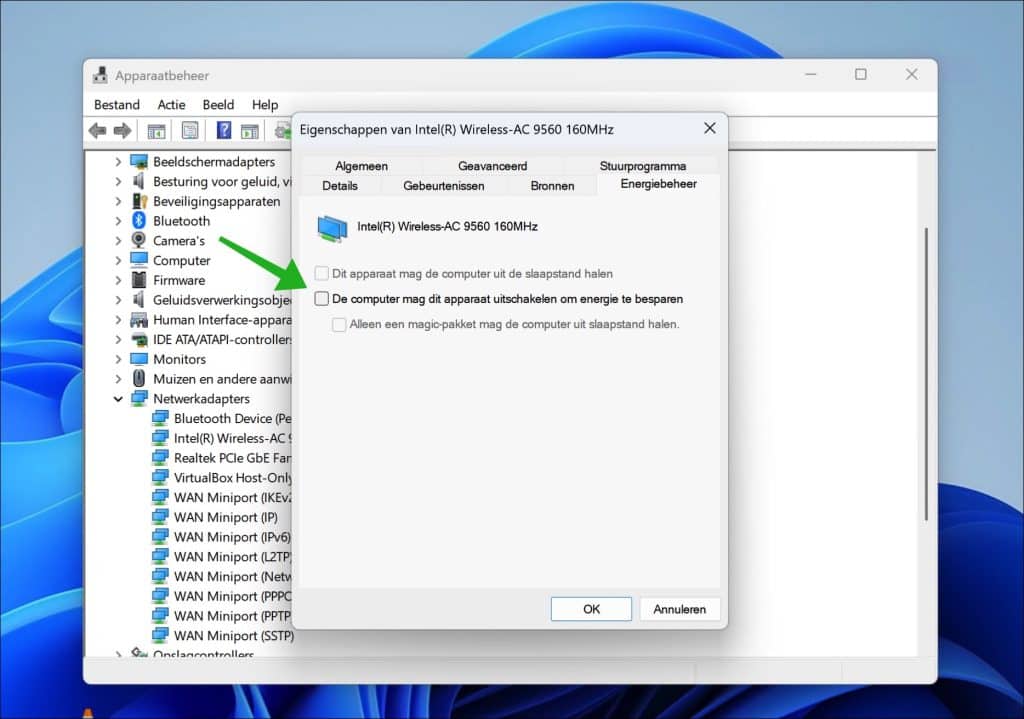Select the Realtek PCIe GbE adapter icon
This screenshot has height=719, width=1024.
pos(160,458)
